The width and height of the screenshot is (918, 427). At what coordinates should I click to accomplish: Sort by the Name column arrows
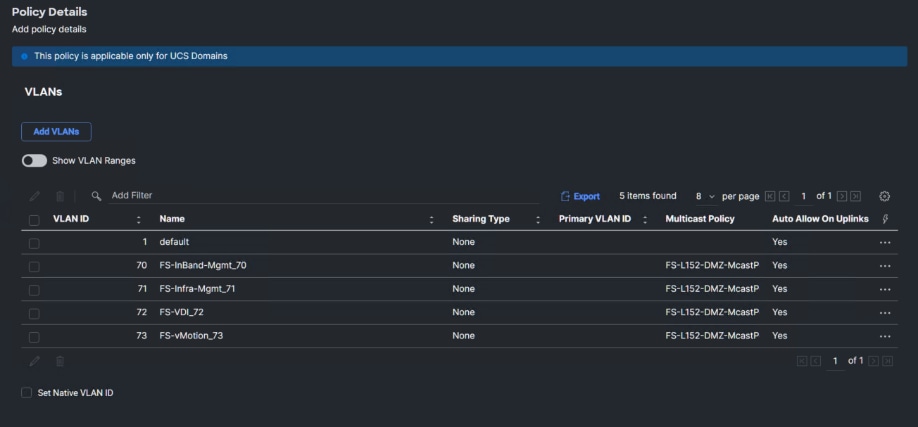pos(431,219)
